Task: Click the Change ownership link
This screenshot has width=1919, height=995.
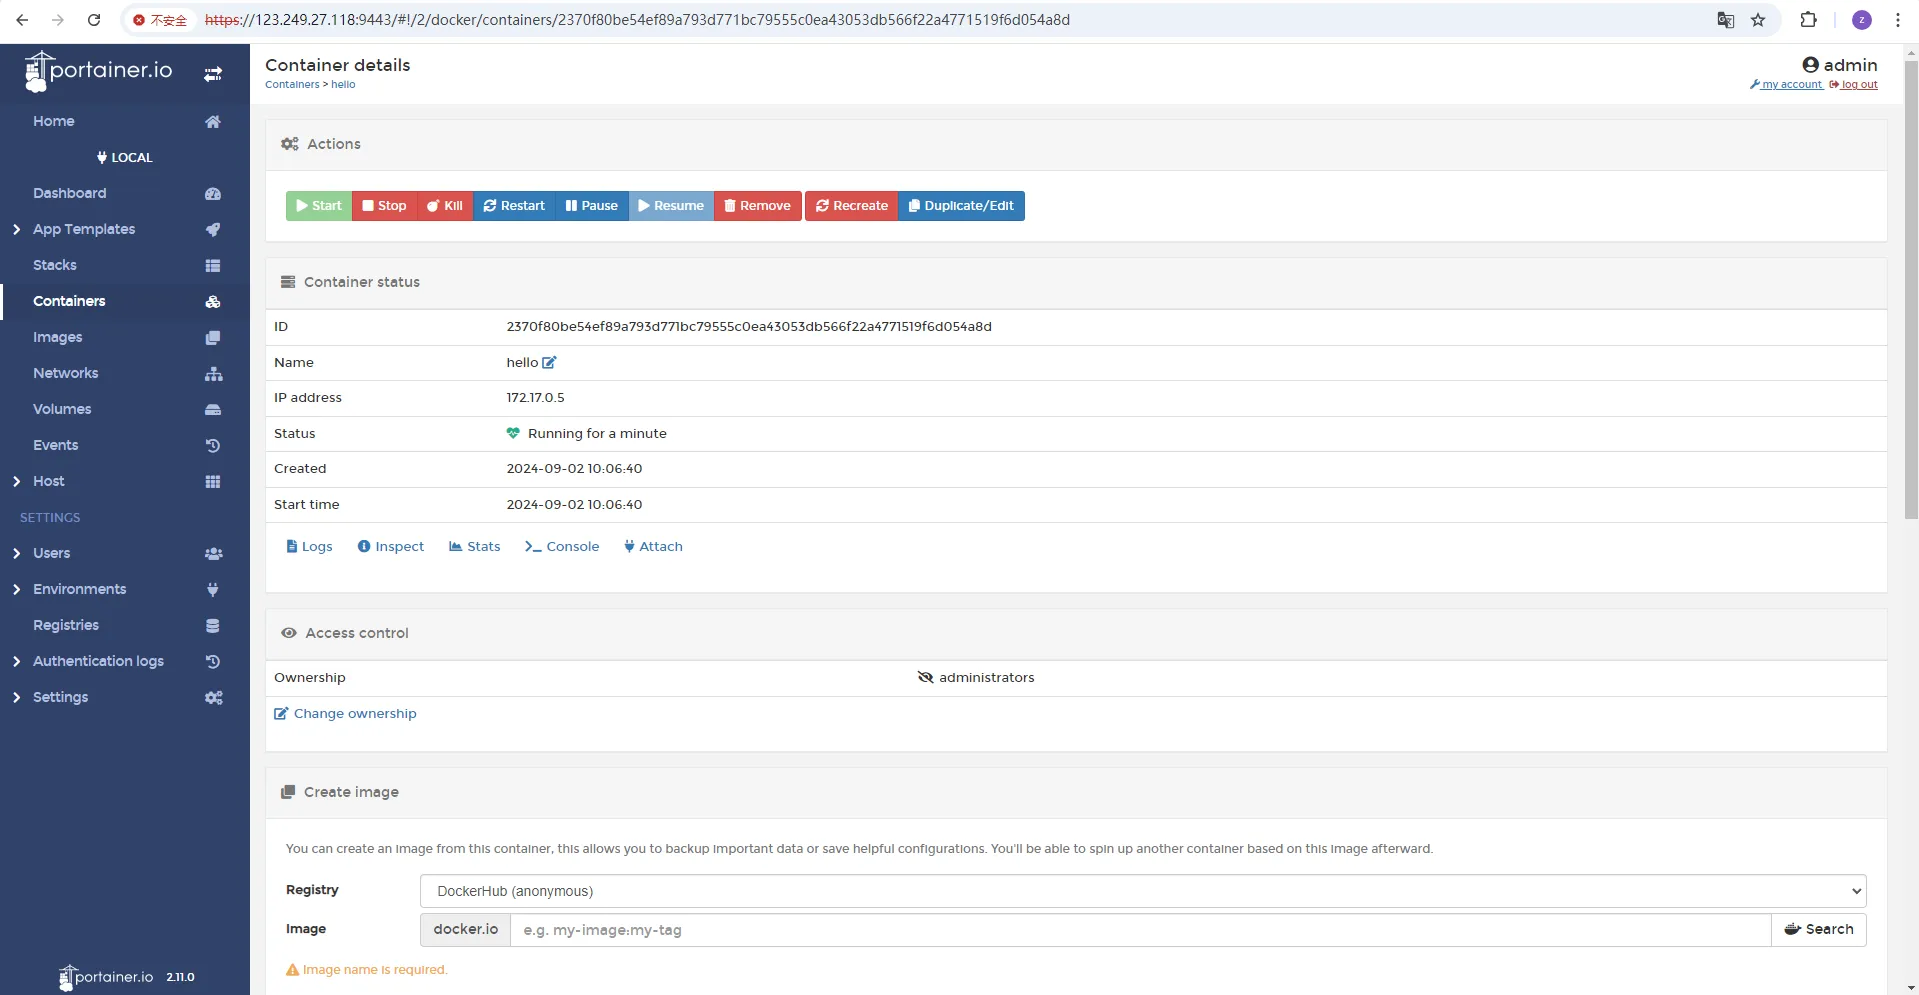Action: 345,714
